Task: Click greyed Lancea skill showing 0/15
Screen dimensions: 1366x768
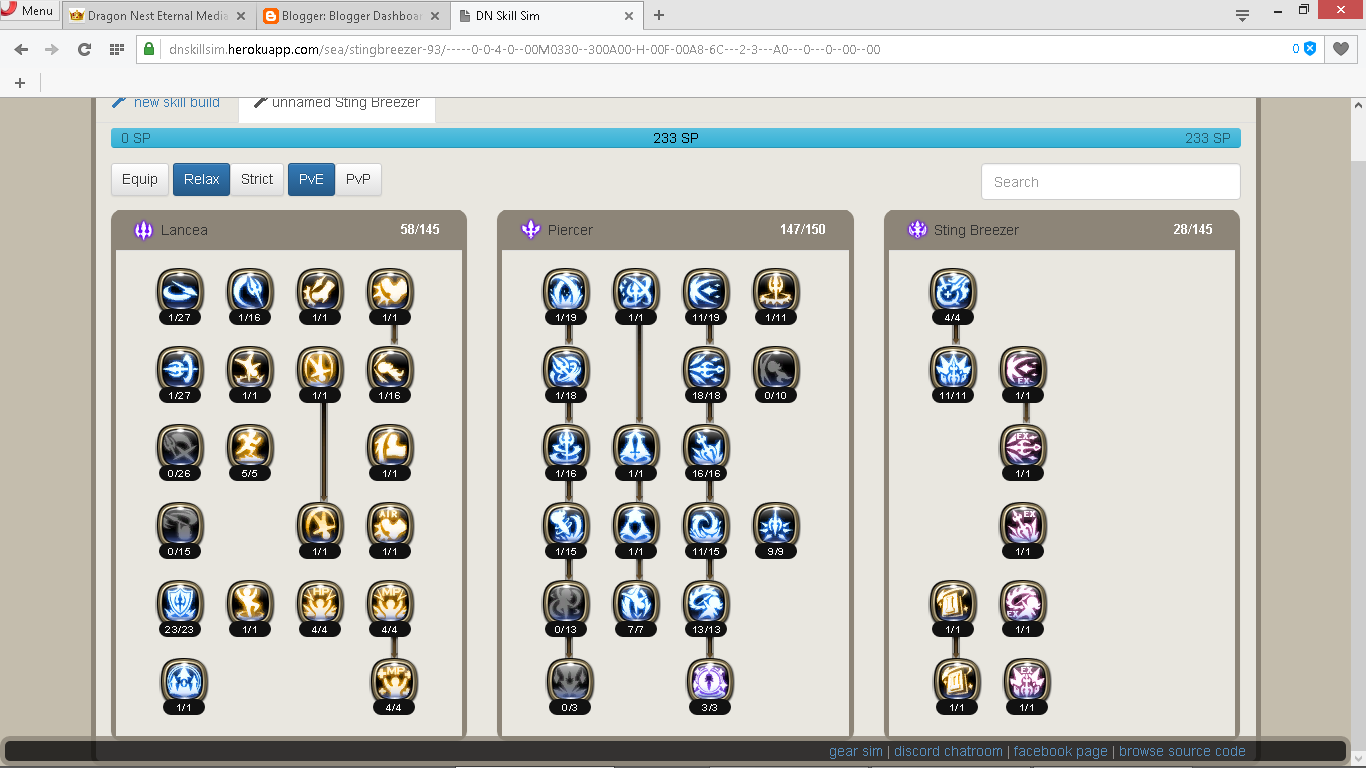Action: 180,525
